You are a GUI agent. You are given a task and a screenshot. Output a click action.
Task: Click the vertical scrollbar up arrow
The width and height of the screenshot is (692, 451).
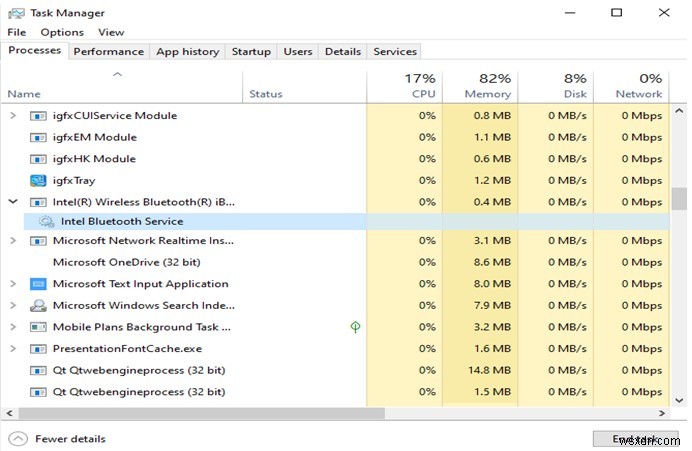pos(679,111)
